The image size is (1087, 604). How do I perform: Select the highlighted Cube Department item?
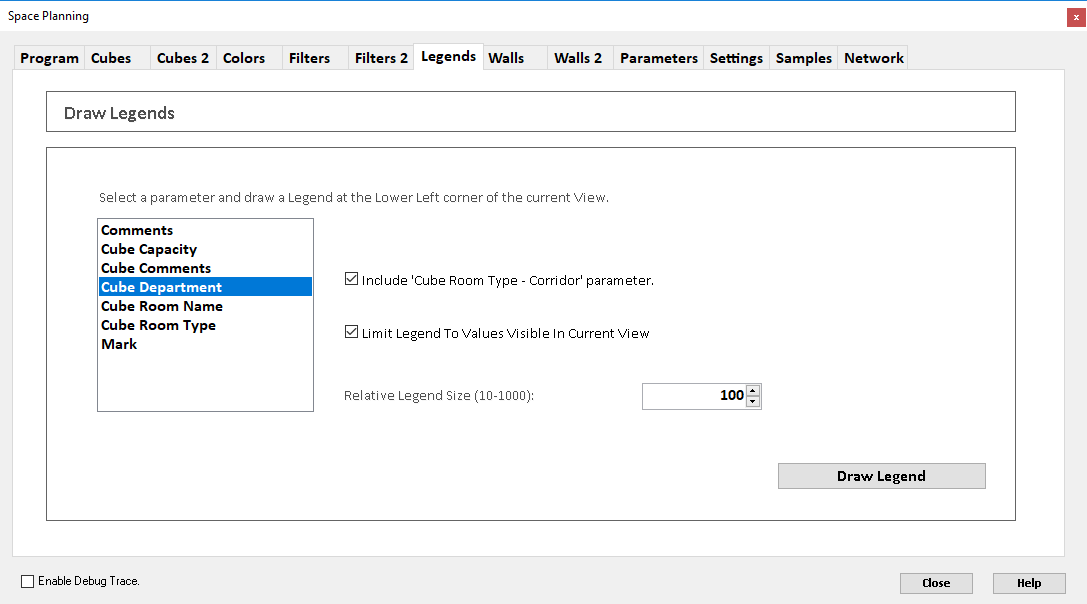(x=205, y=287)
